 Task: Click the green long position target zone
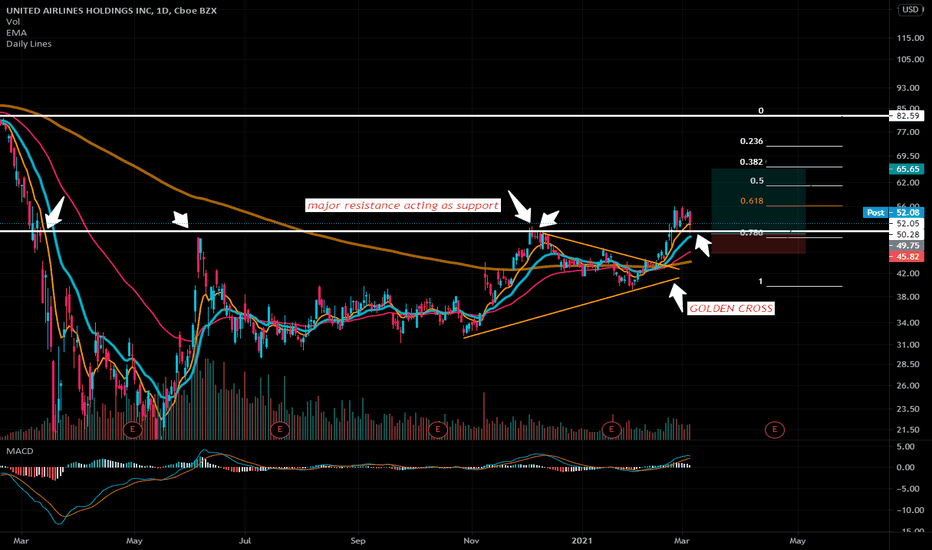(758, 201)
